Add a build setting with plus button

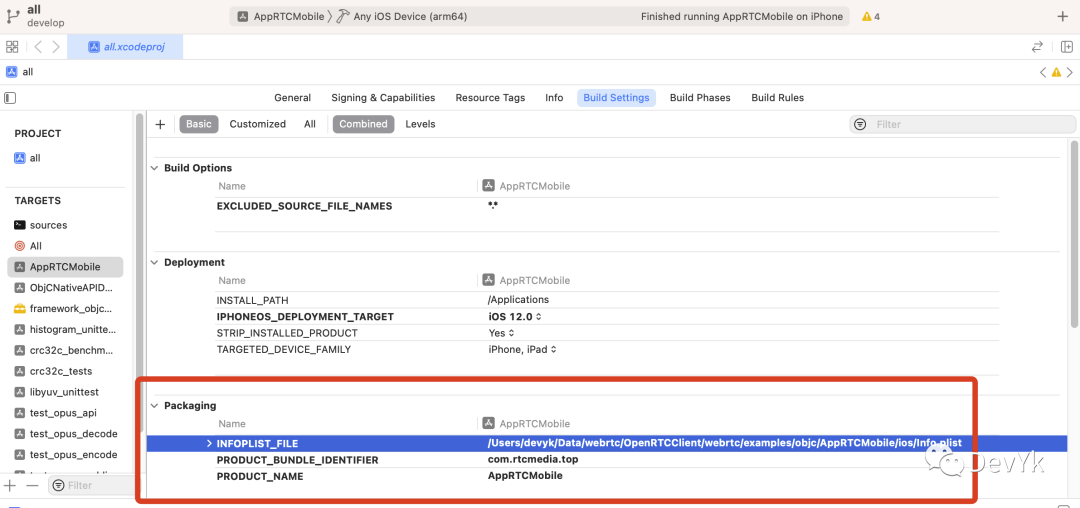[160, 124]
